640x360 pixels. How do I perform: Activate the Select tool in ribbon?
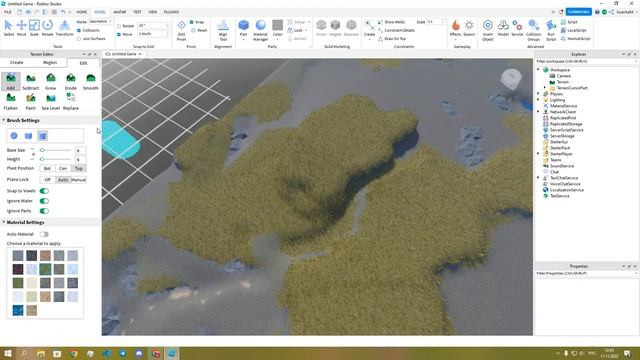tap(9, 28)
